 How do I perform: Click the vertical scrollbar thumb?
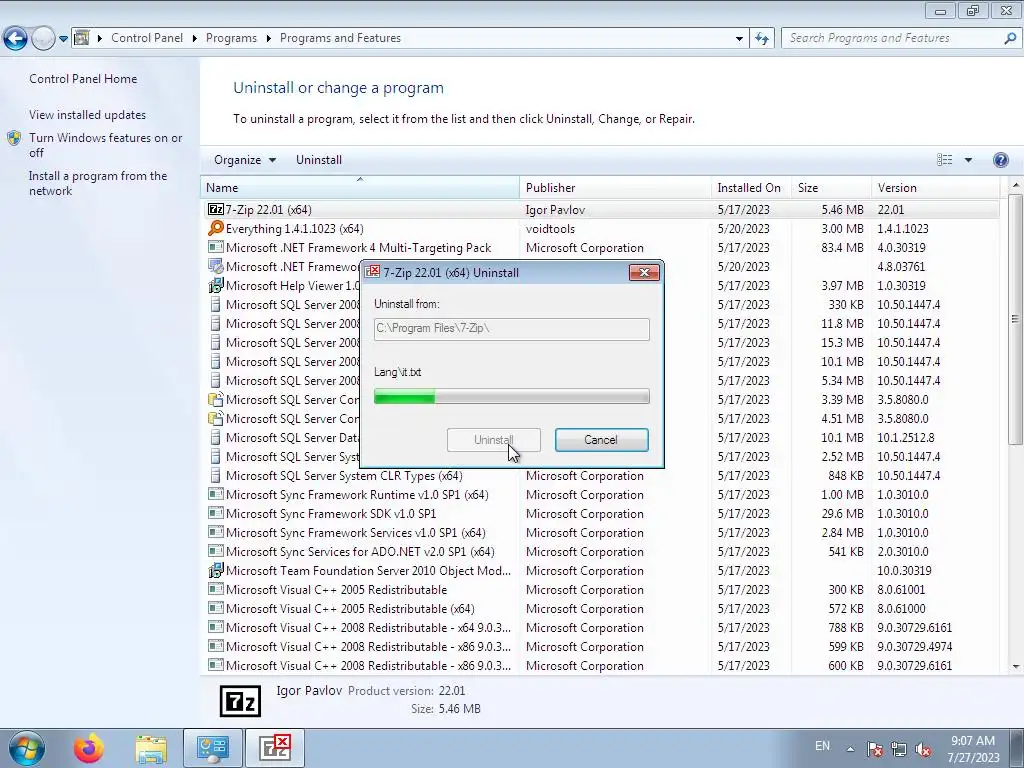(x=1015, y=319)
